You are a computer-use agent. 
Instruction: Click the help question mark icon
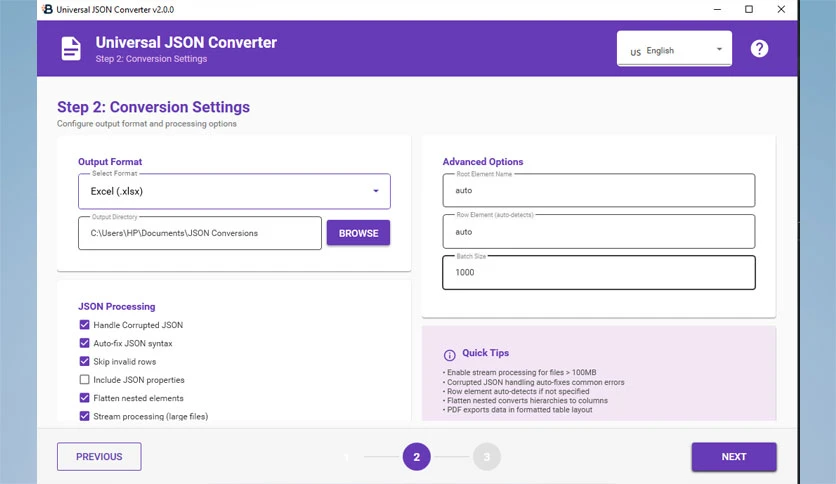[x=759, y=49]
